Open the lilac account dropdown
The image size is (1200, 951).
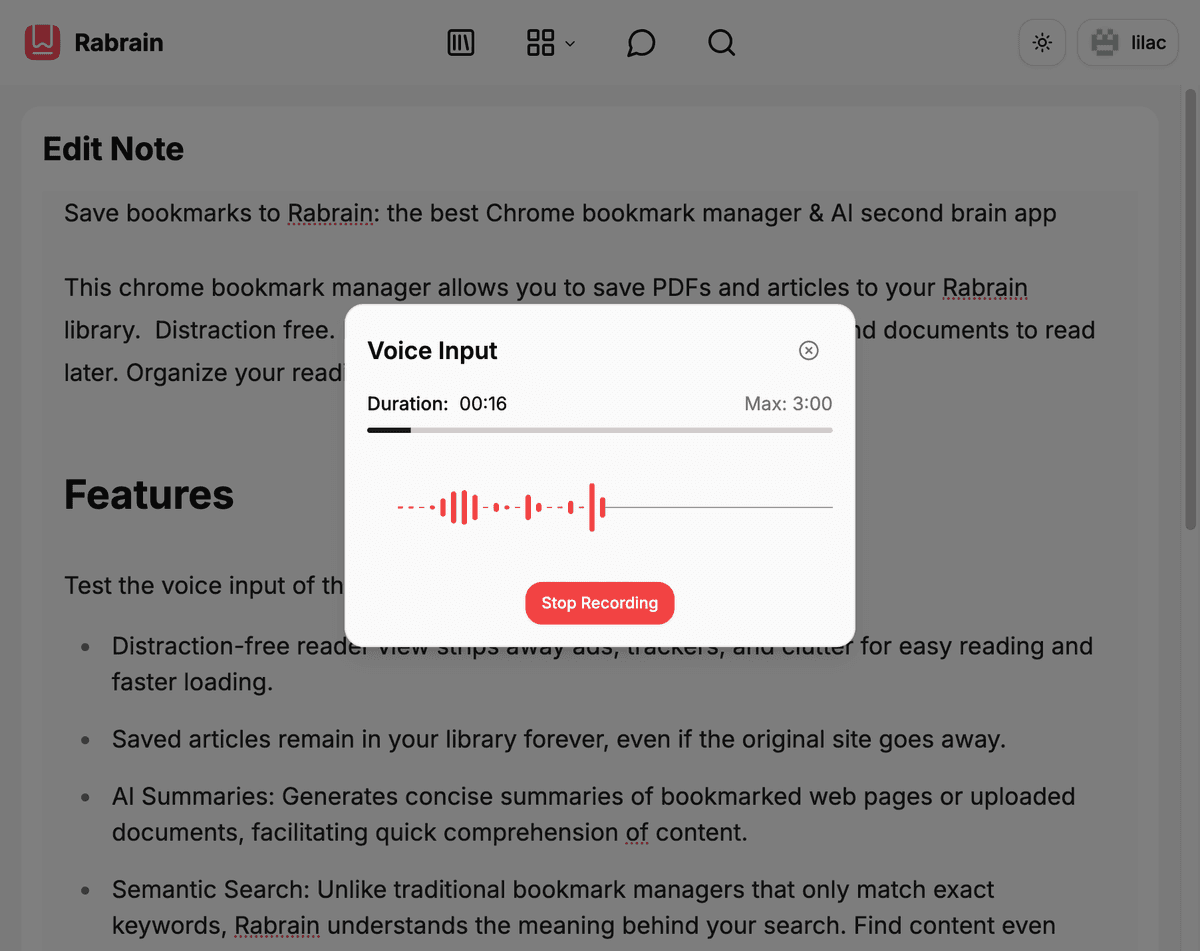pyautogui.click(x=1127, y=42)
